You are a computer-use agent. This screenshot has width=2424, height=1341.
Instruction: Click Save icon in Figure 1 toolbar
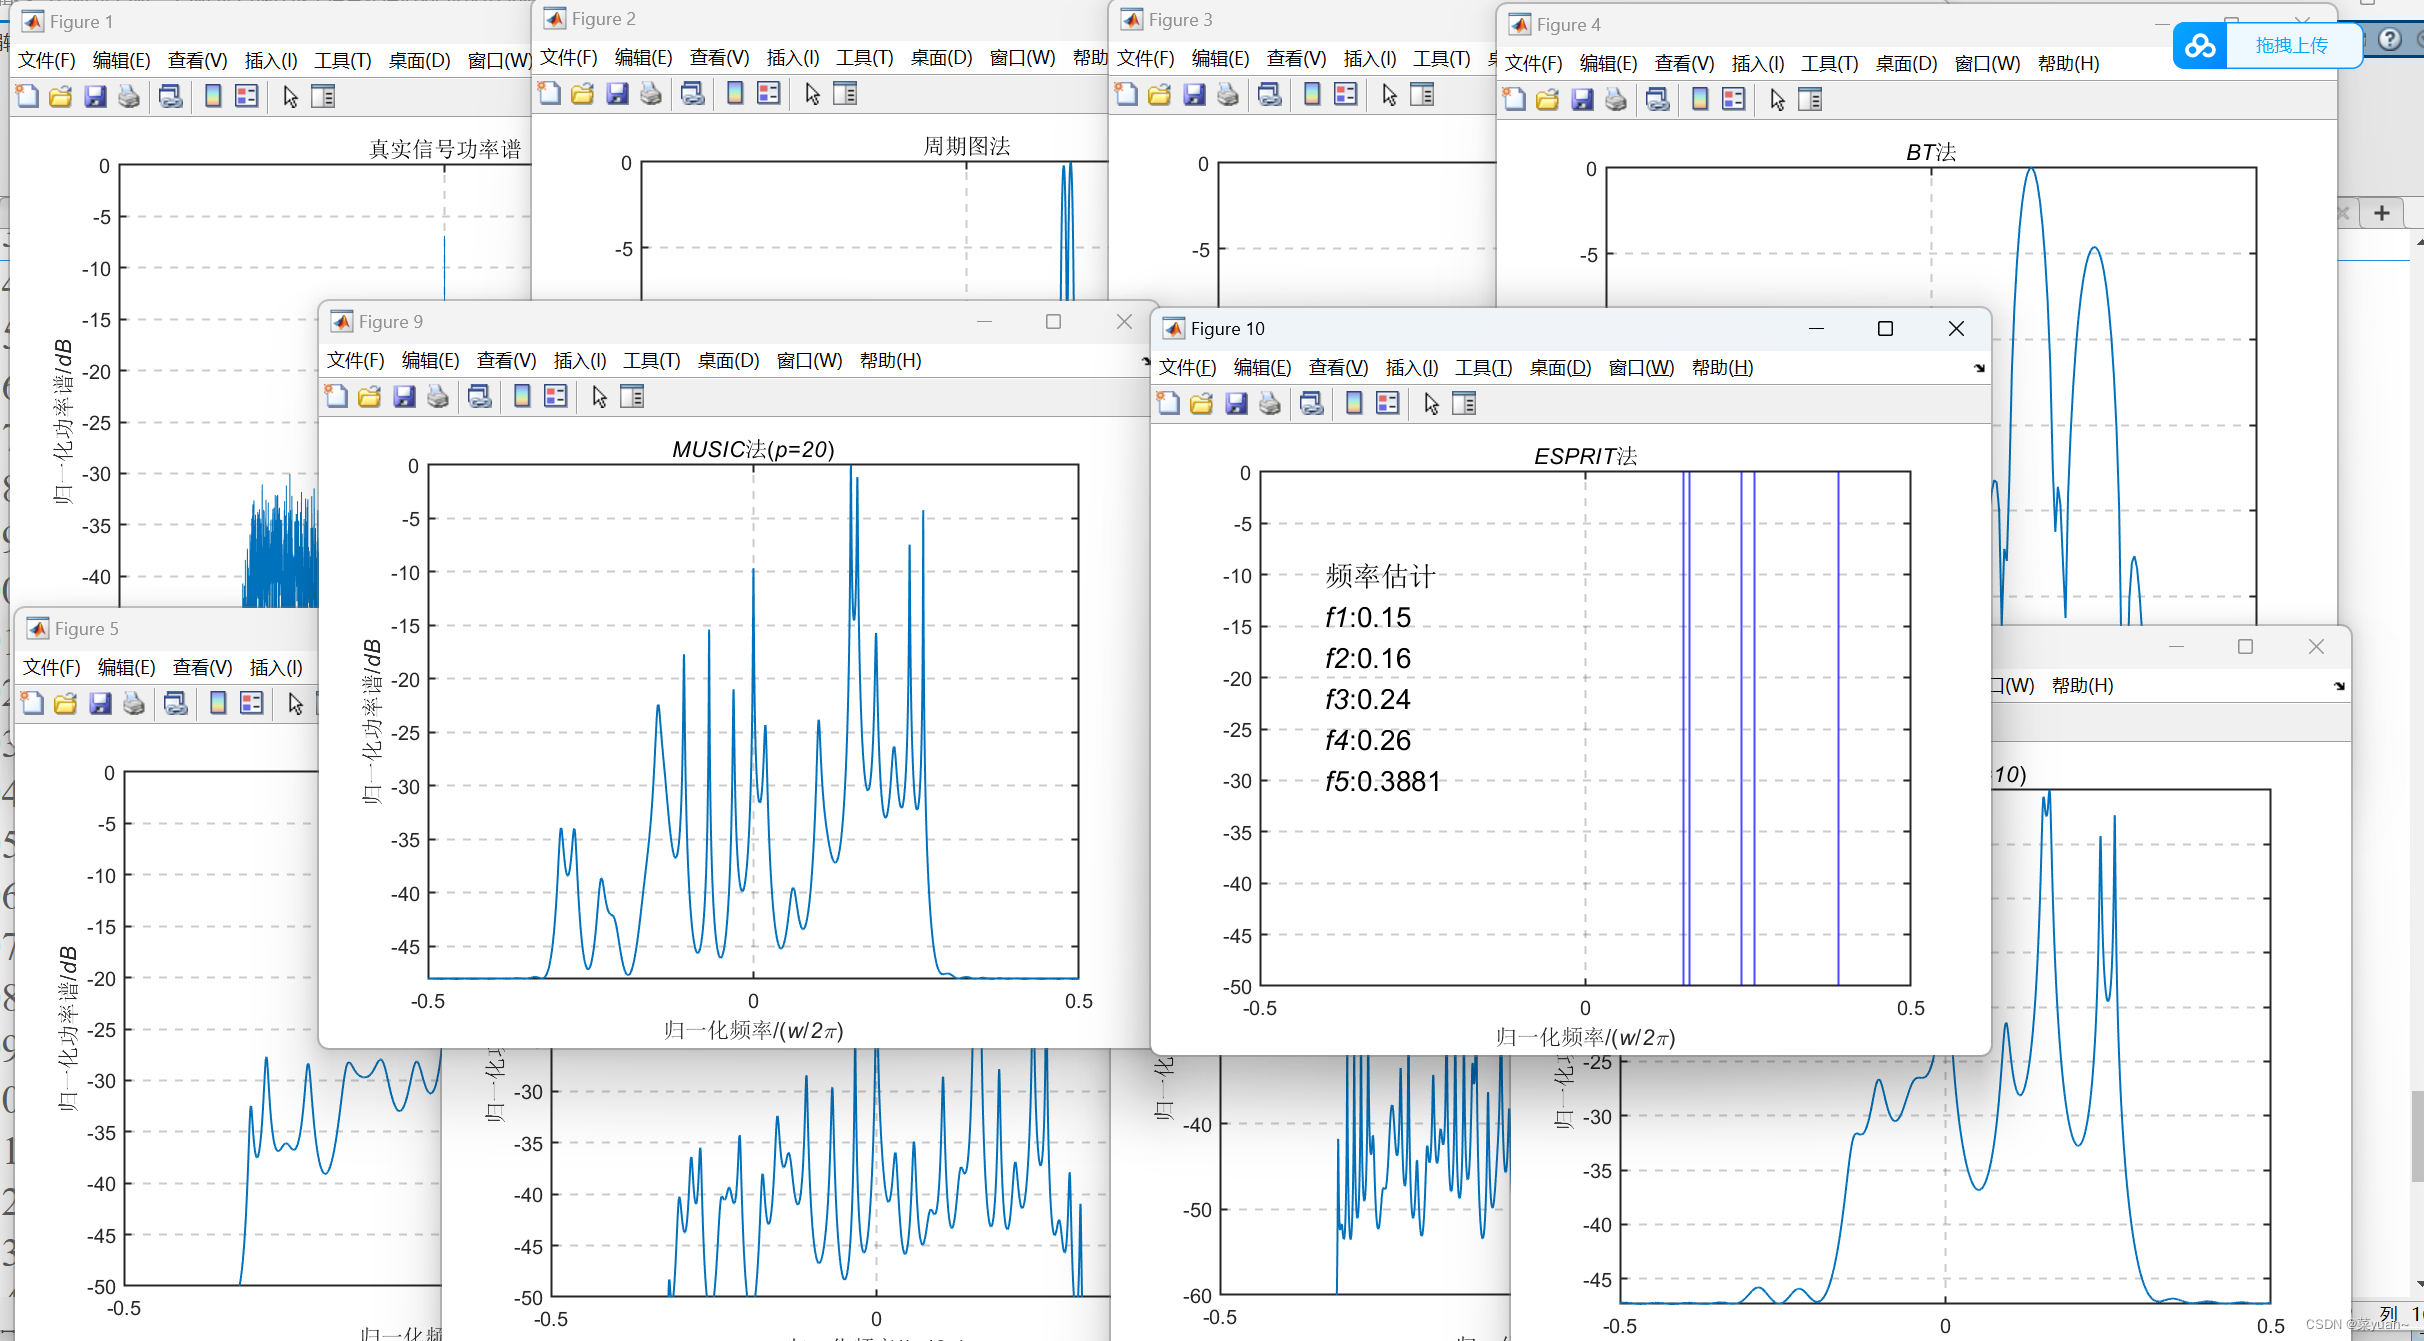pyautogui.click(x=95, y=97)
